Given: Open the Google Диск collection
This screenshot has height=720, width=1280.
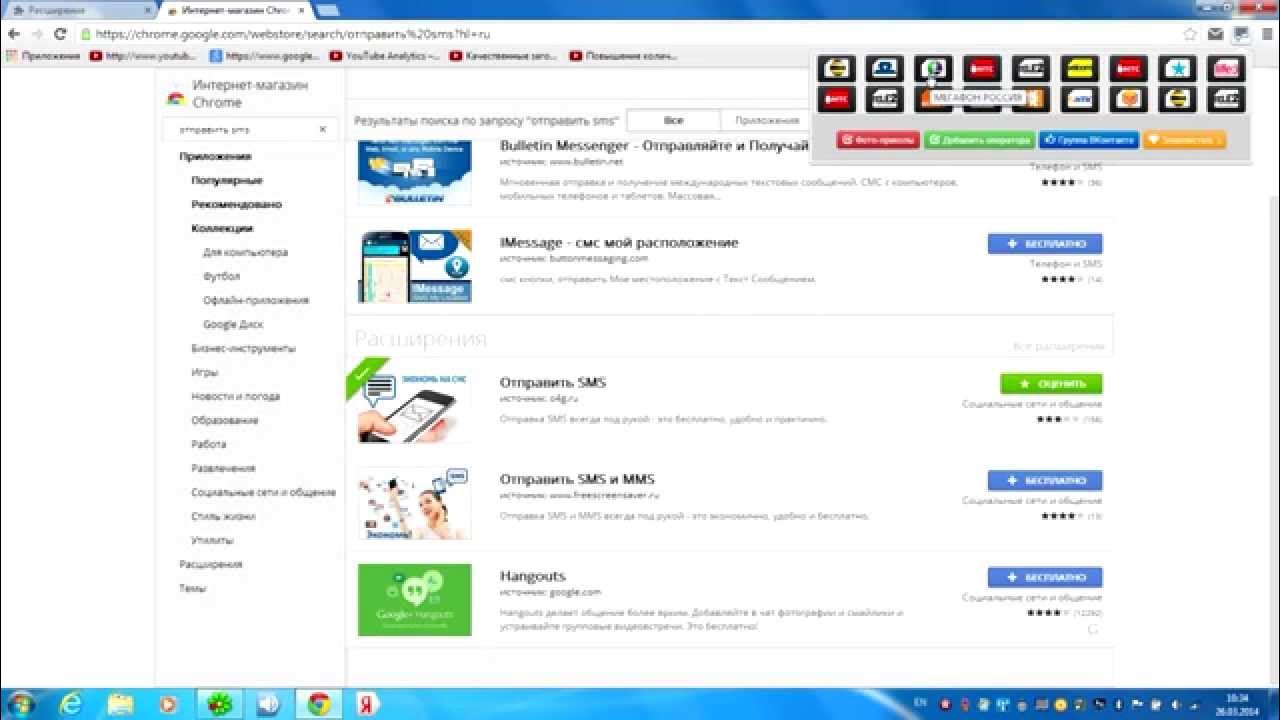Looking at the screenshot, I should click(x=233, y=324).
